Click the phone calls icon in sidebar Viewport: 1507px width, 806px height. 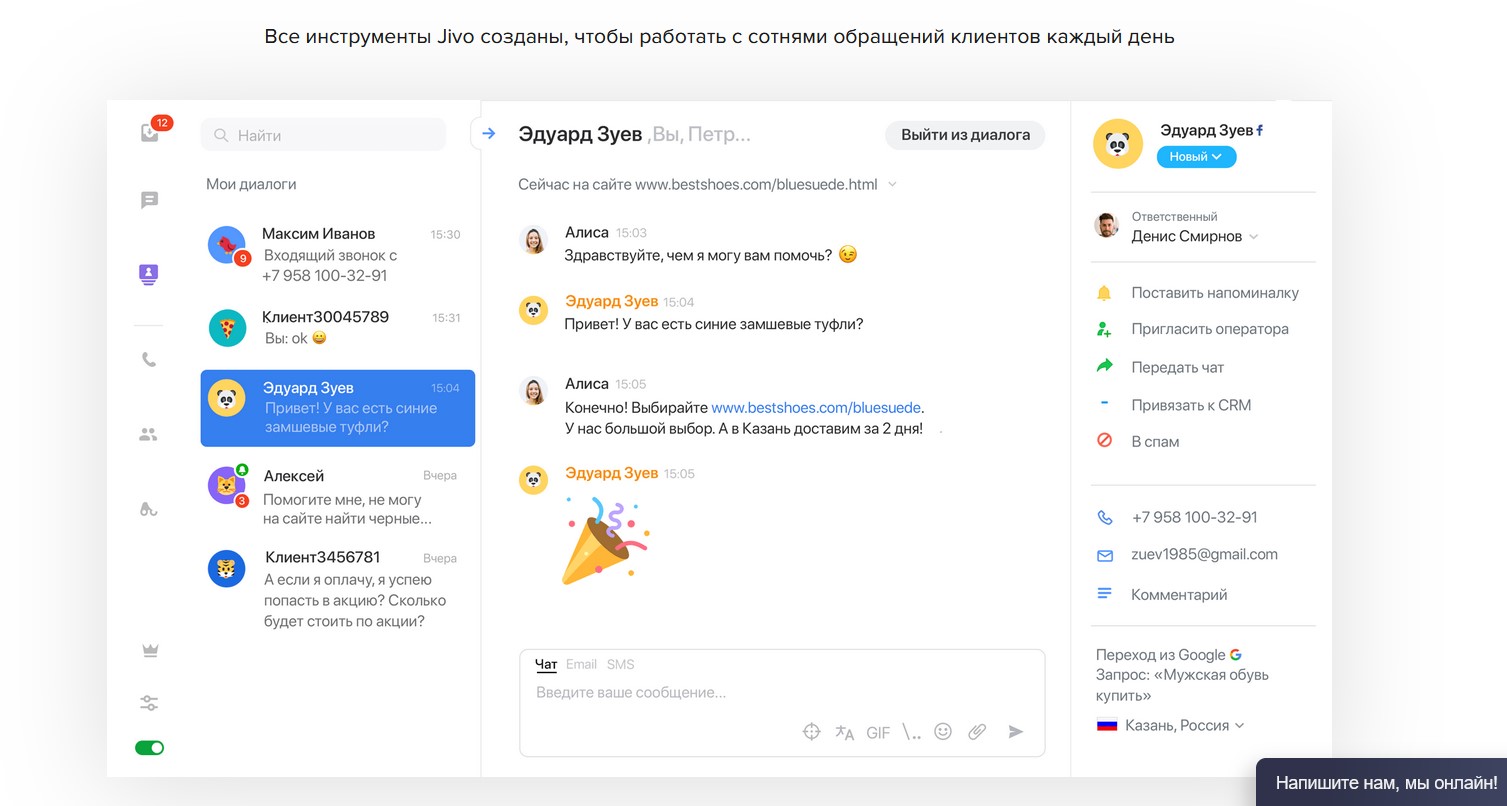(149, 360)
